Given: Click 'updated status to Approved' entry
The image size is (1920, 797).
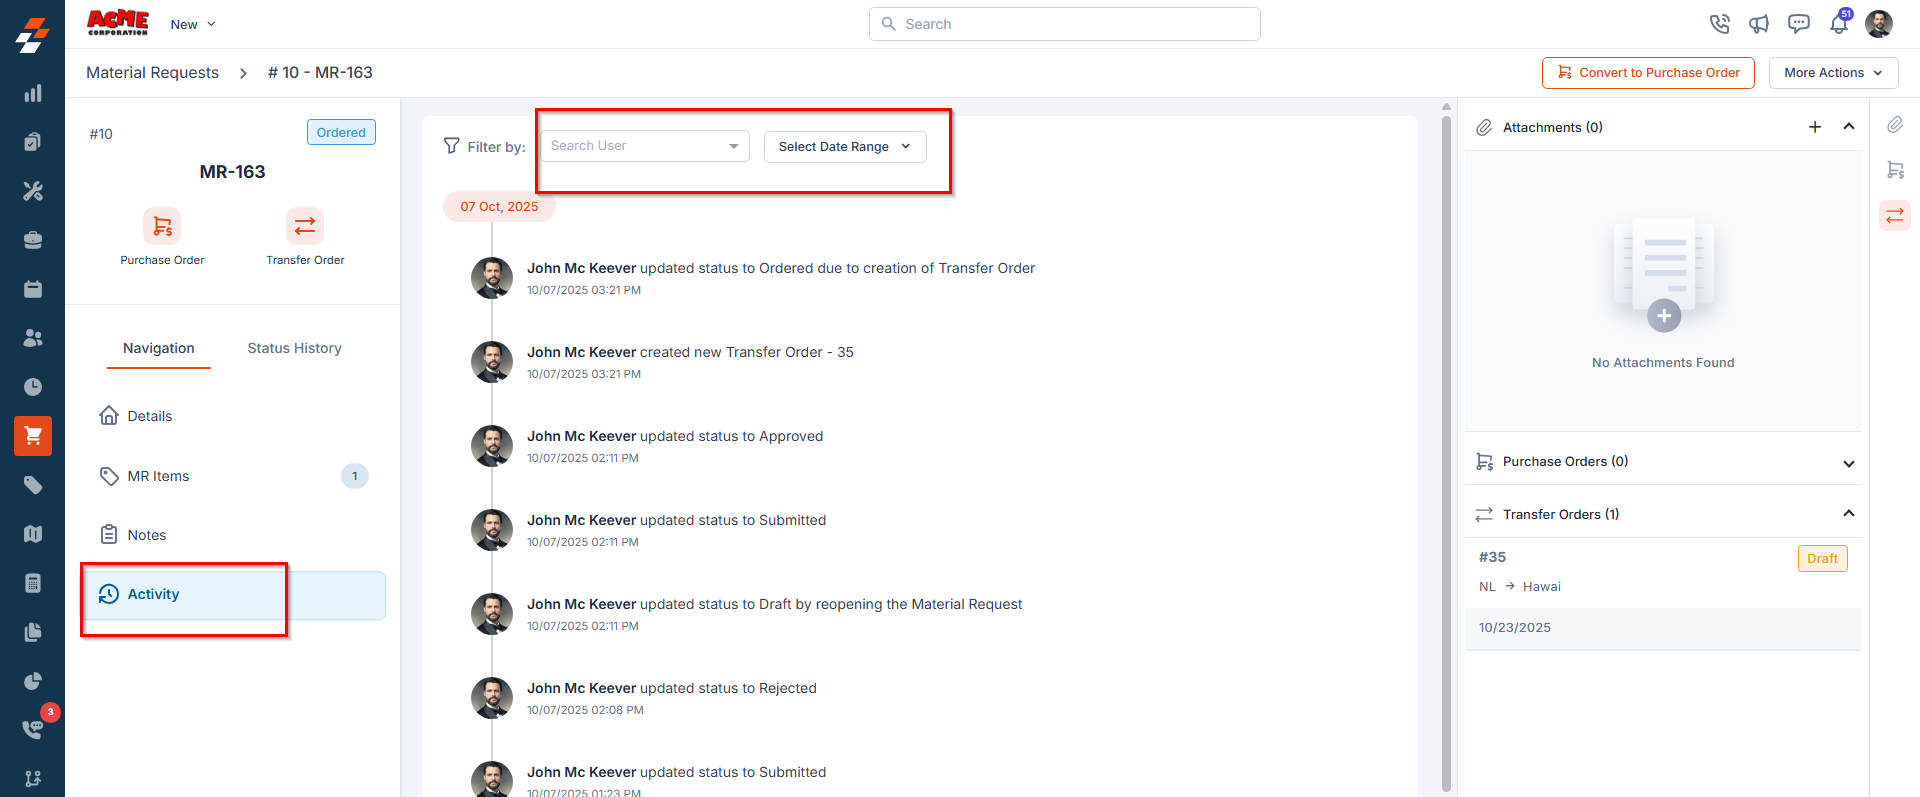Looking at the screenshot, I should 675,436.
